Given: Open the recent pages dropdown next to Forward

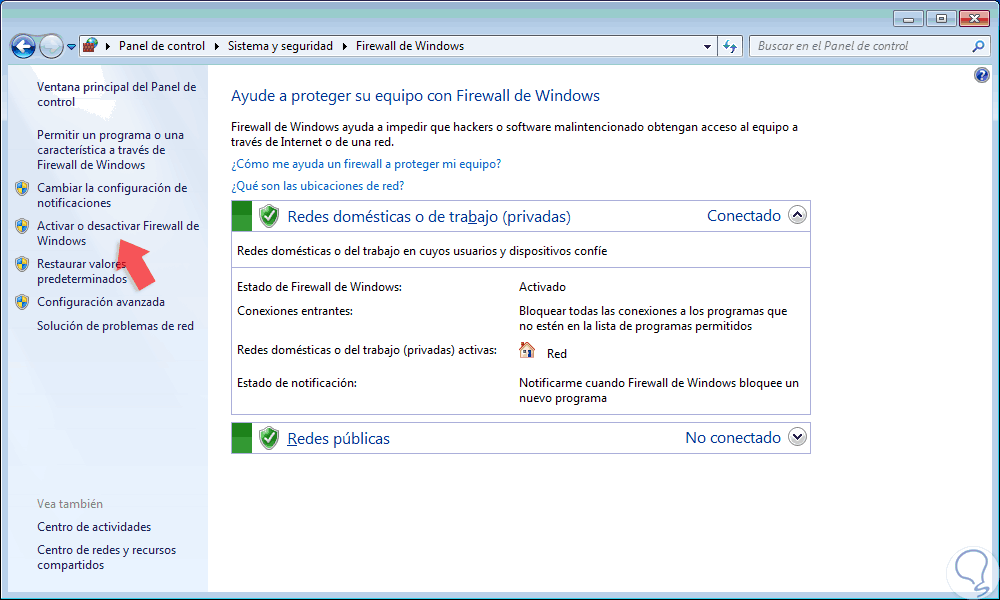Looking at the screenshot, I should (x=71, y=47).
